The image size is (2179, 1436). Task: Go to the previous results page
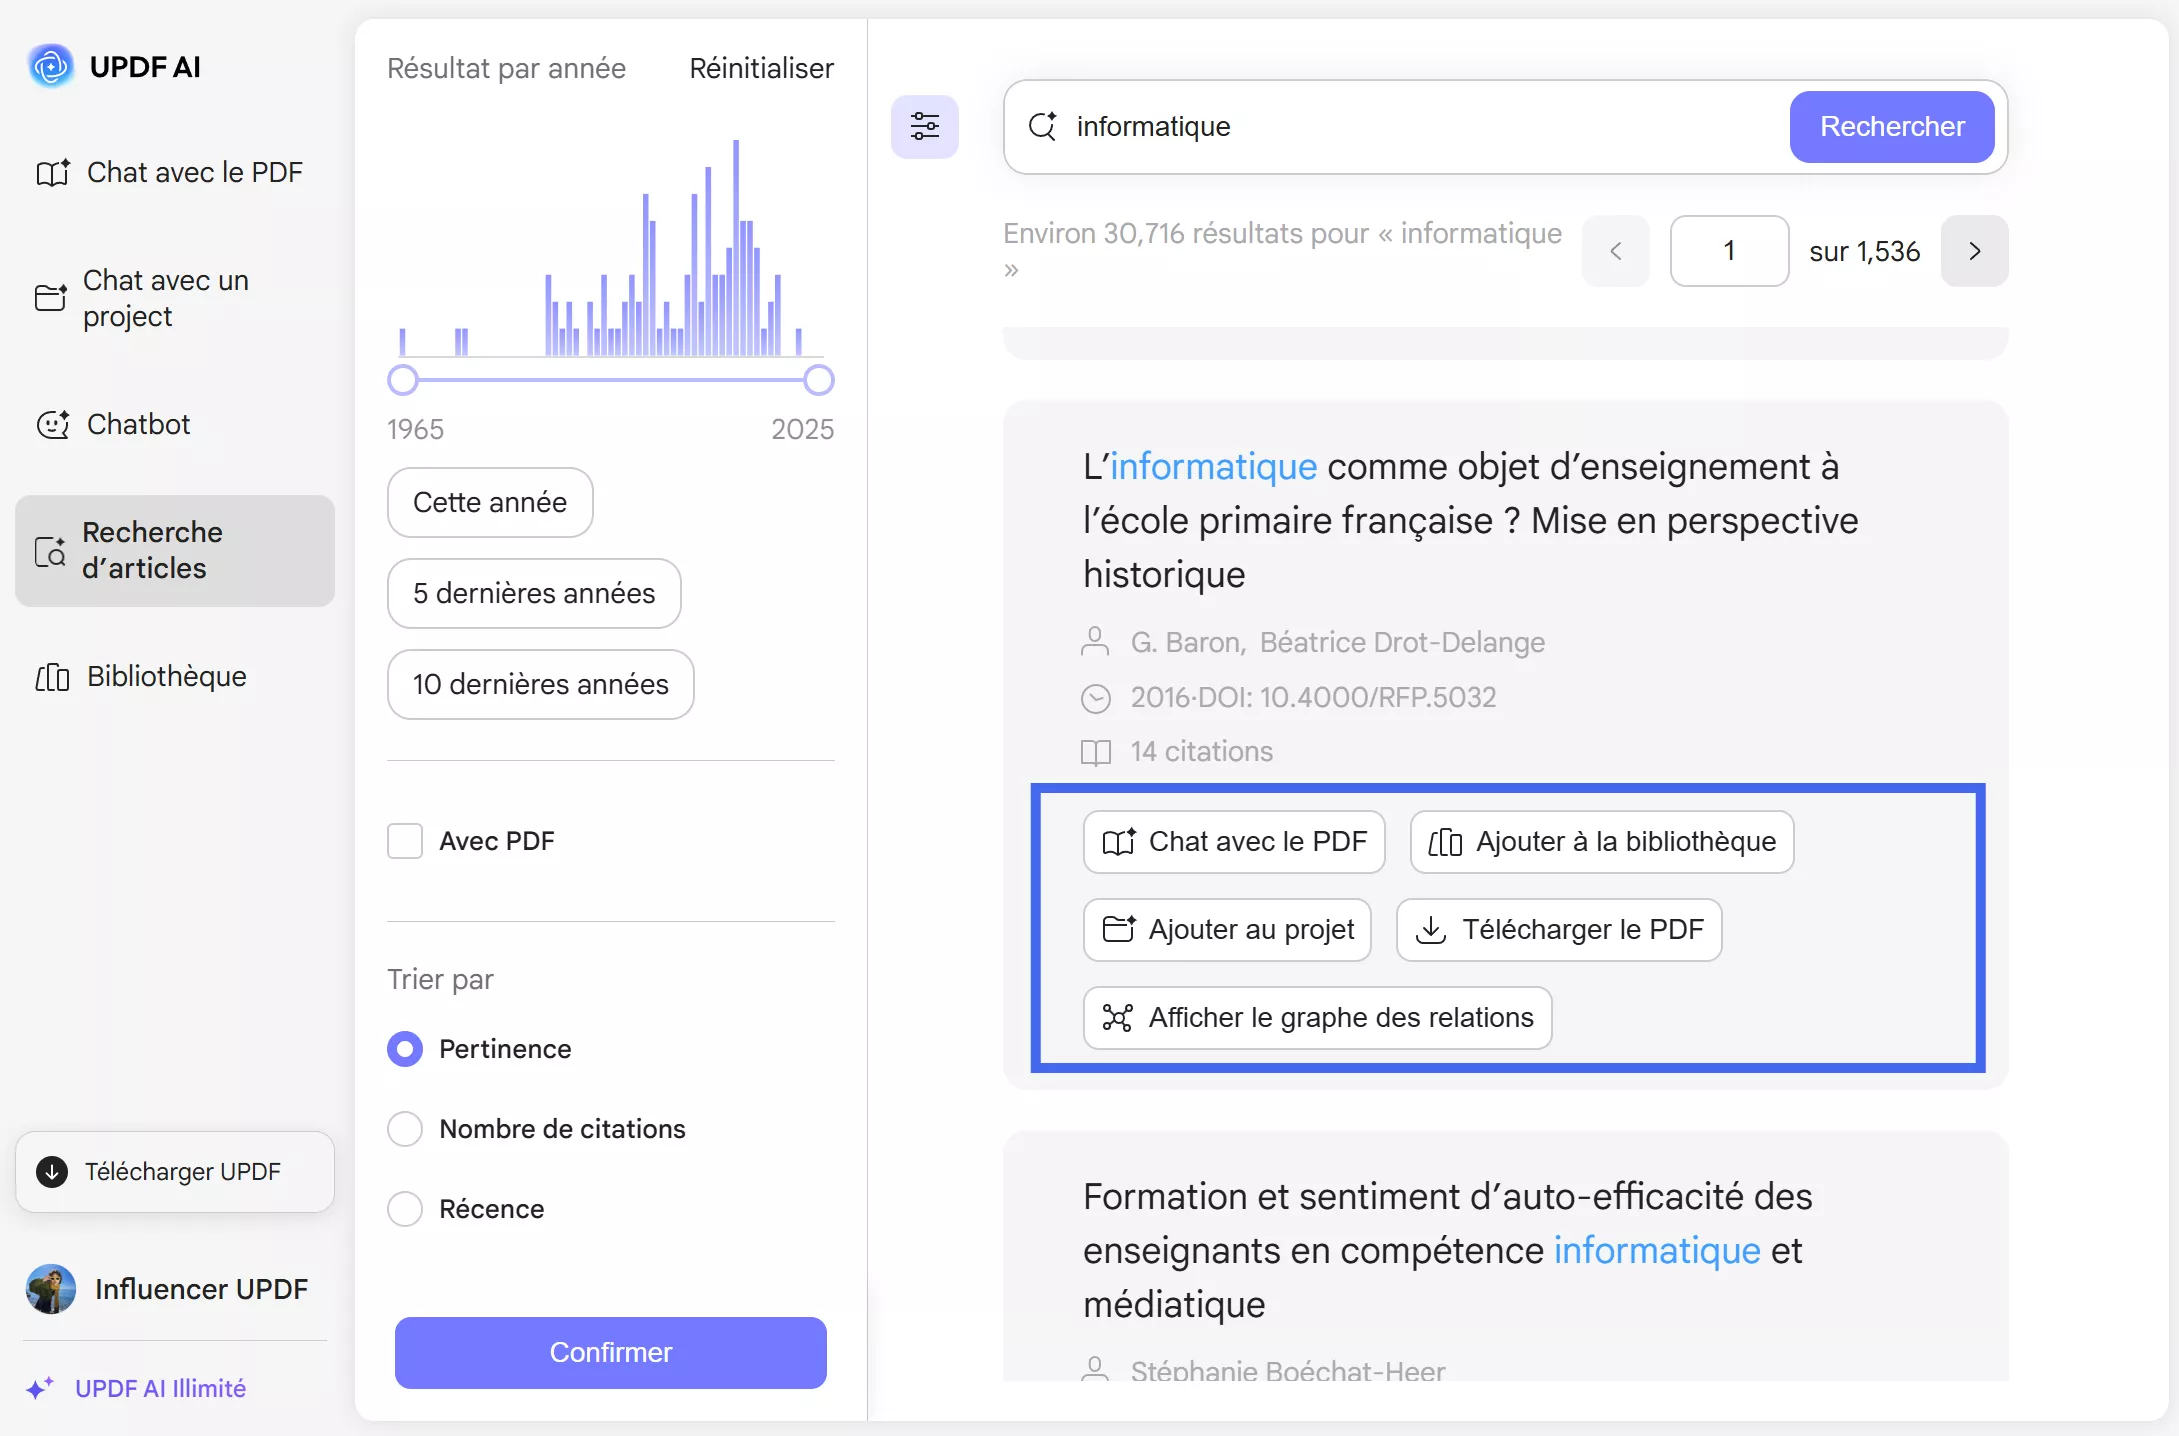[1615, 251]
